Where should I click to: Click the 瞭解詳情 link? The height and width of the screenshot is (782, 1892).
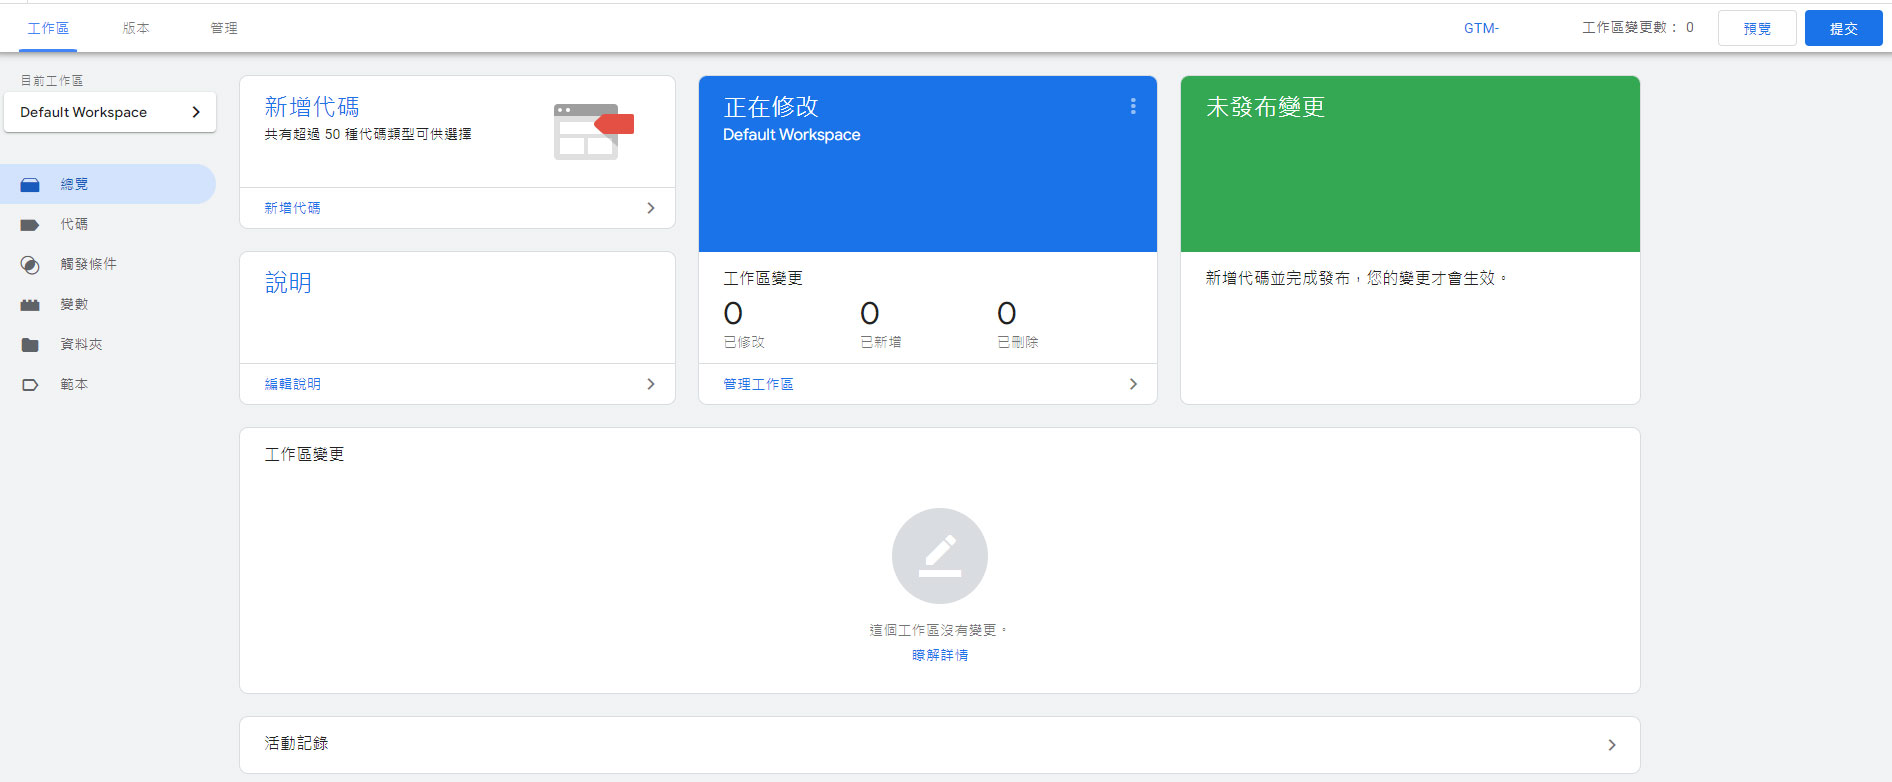click(940, 655)
